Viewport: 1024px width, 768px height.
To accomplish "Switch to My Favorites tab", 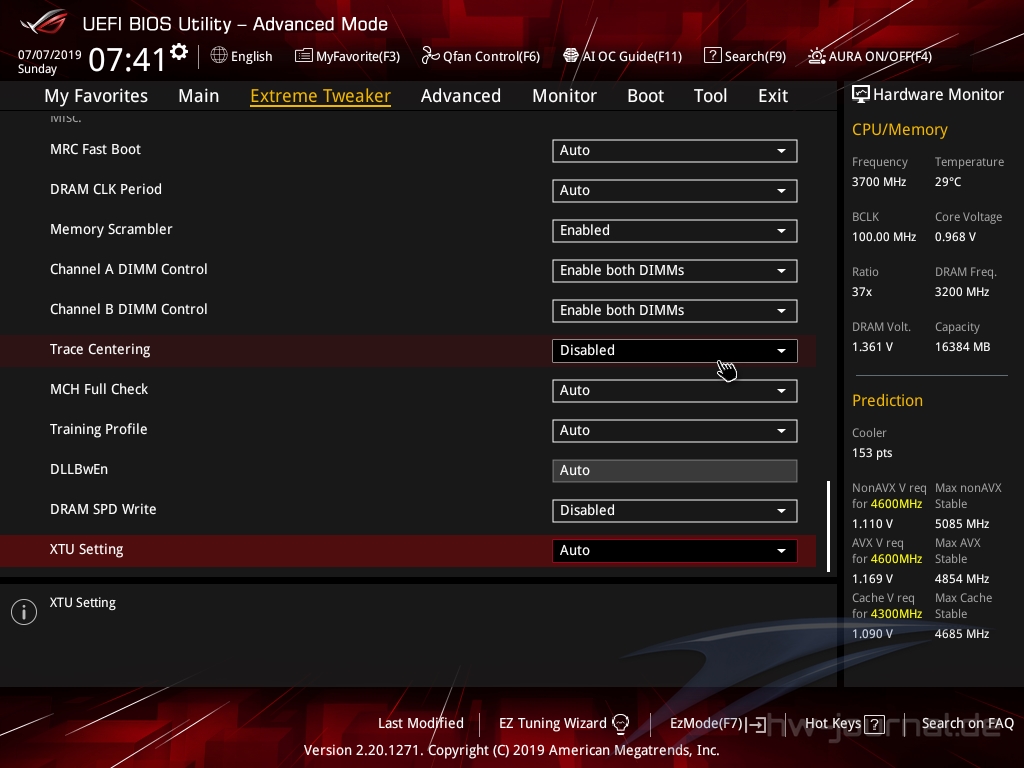I will pyautogui.click(x=96, y=96).
